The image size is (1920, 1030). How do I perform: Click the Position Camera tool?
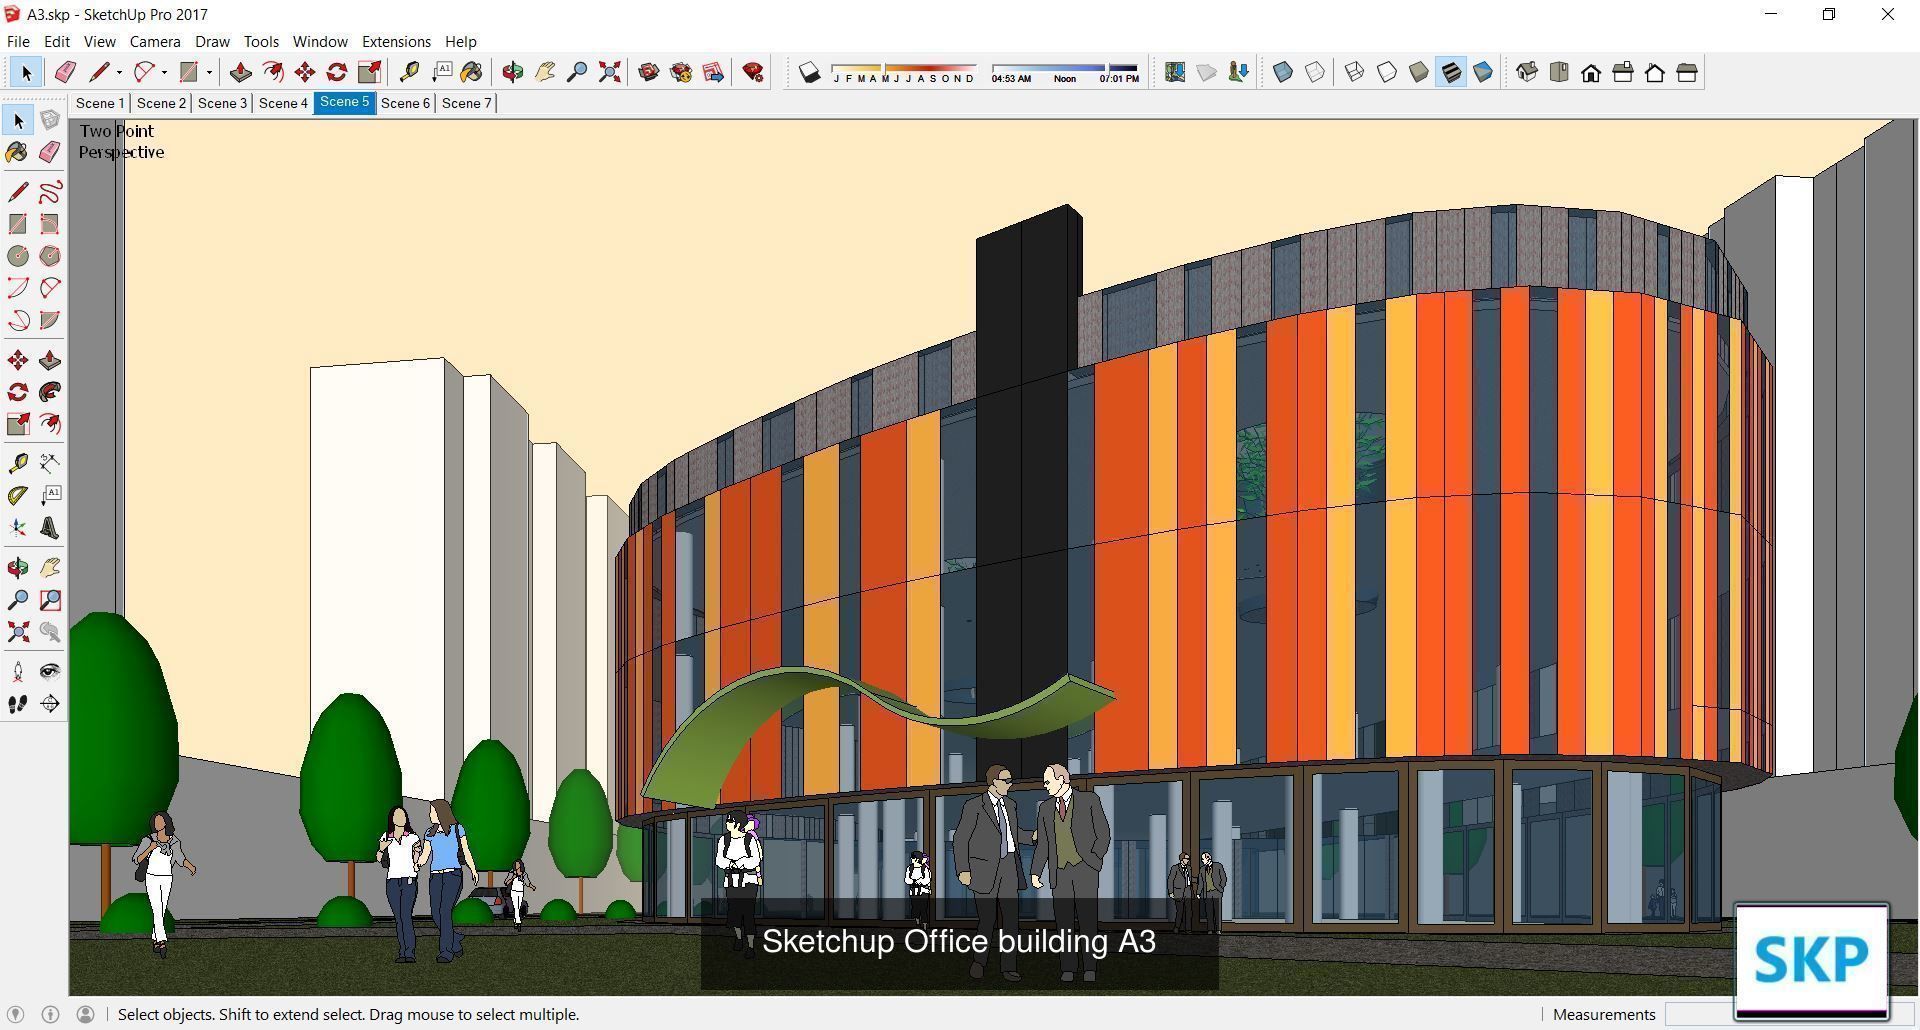point(18,671)
